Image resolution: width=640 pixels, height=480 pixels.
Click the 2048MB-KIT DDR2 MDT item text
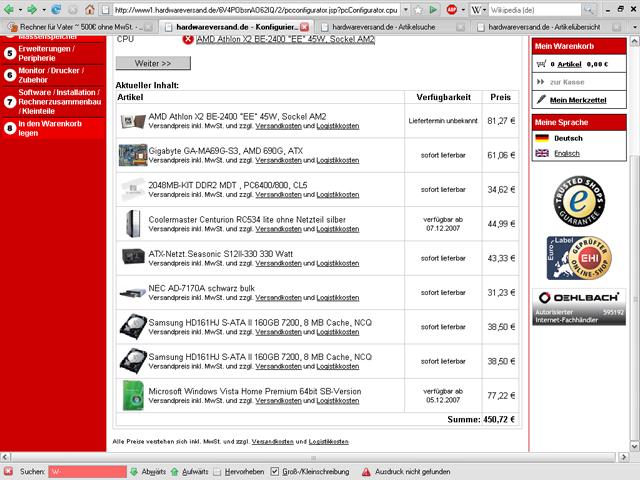pos(228,185)
